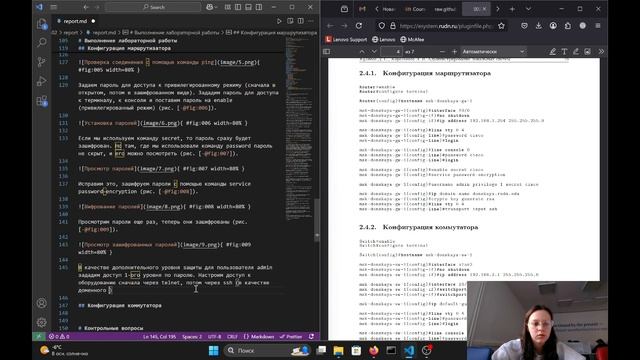Run the report.md file with play icon
Image resolution: width=640 pixels, height=360 pixels.
point(279,21)
